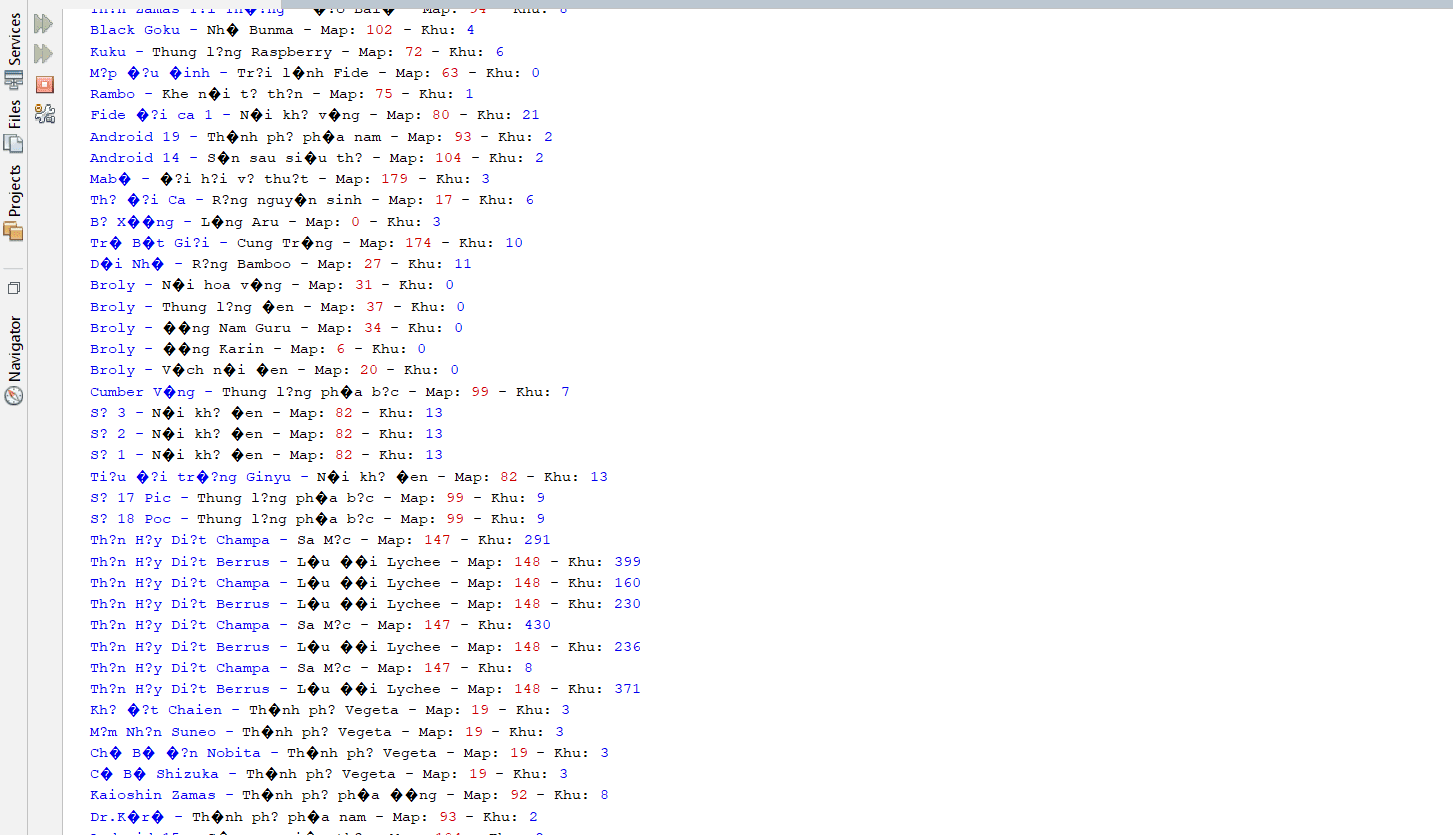
Task: Click the Navigator compass icon
Action: (x=13, y=396)
